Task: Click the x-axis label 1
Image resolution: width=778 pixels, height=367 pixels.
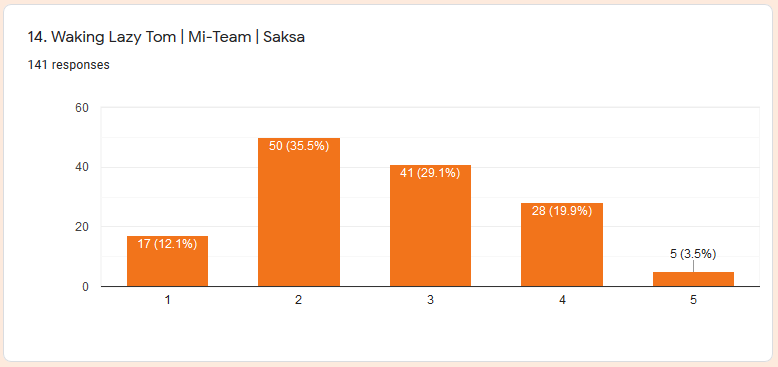Action: point(168,300)
